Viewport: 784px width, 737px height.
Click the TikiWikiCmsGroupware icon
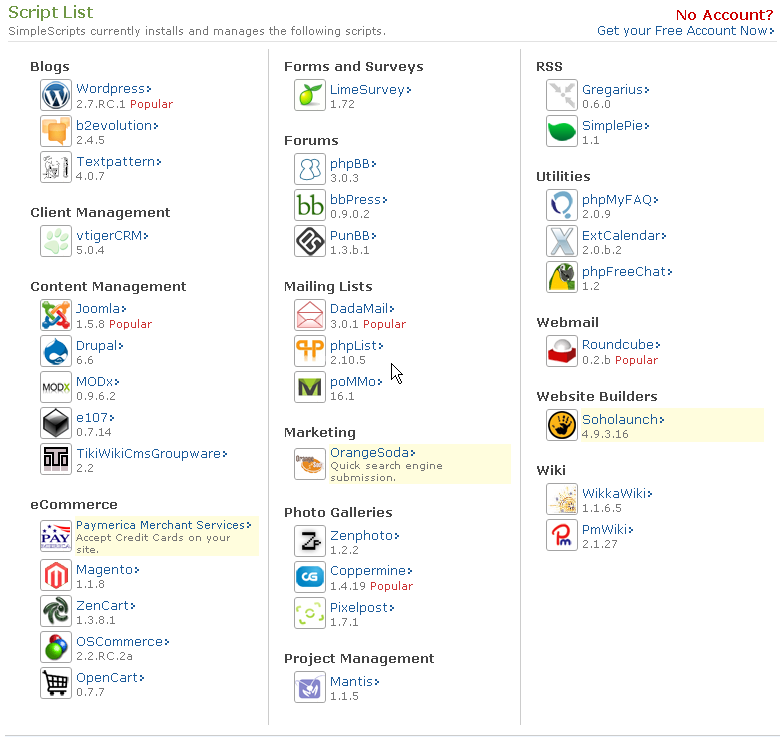click(x=56, y=459)
